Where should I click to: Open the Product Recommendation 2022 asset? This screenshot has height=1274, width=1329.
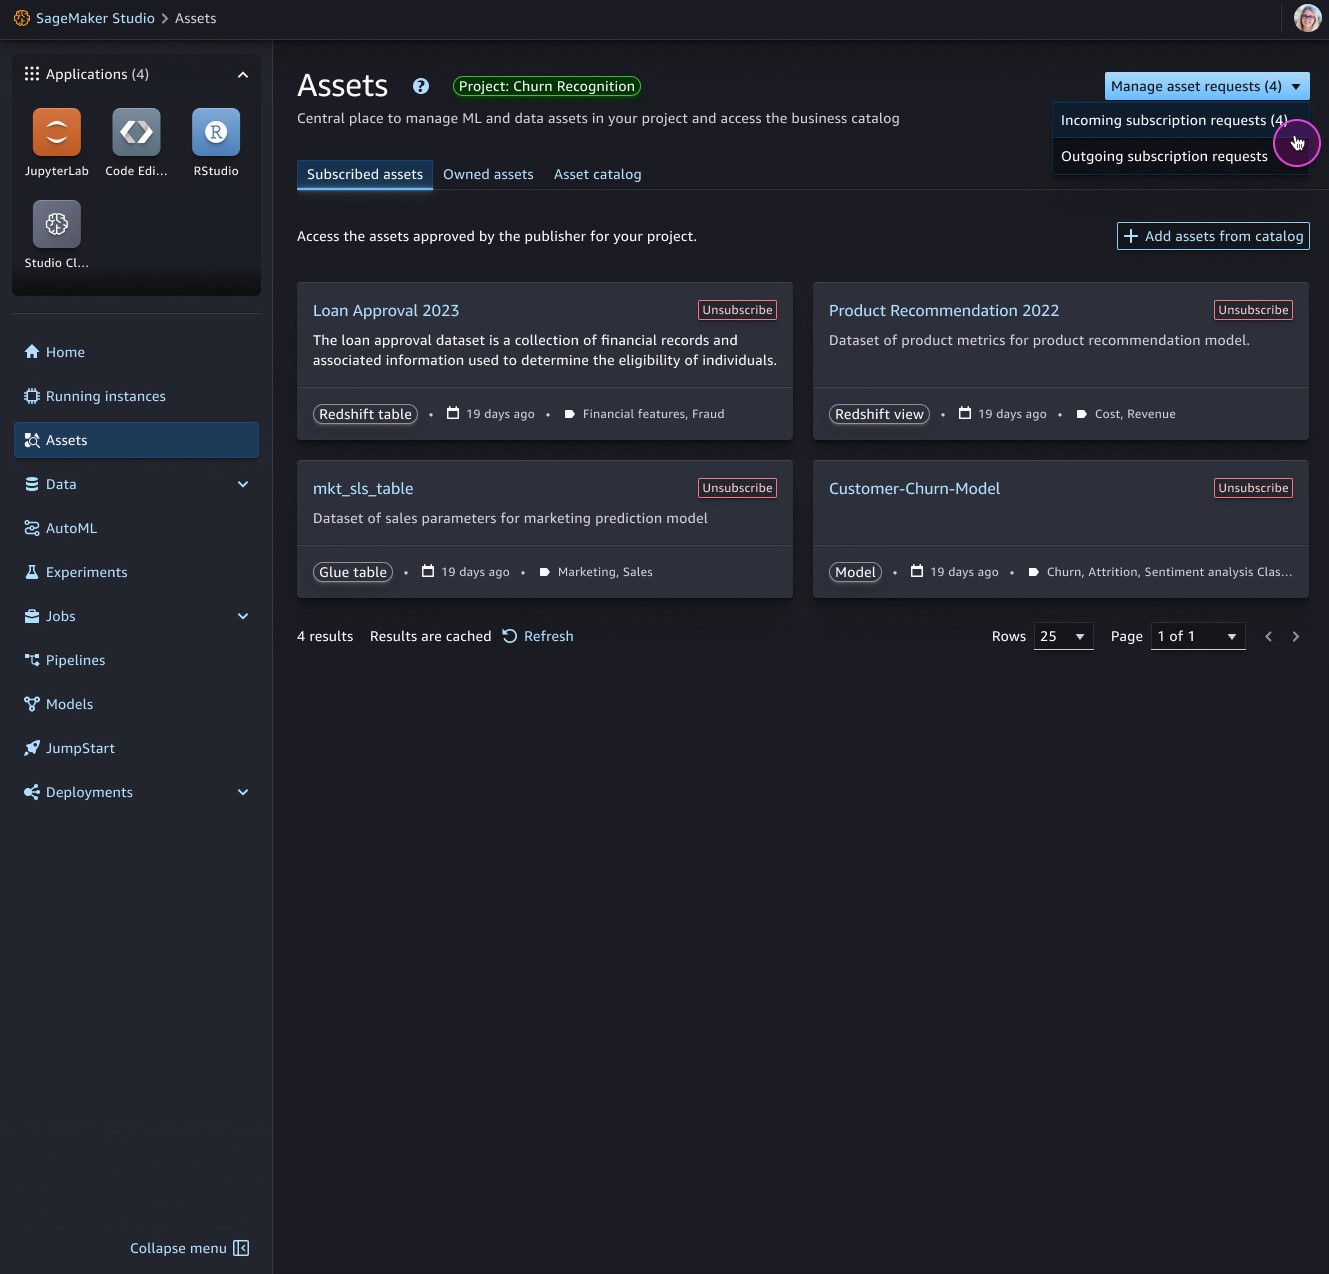(x=944, y=310)
